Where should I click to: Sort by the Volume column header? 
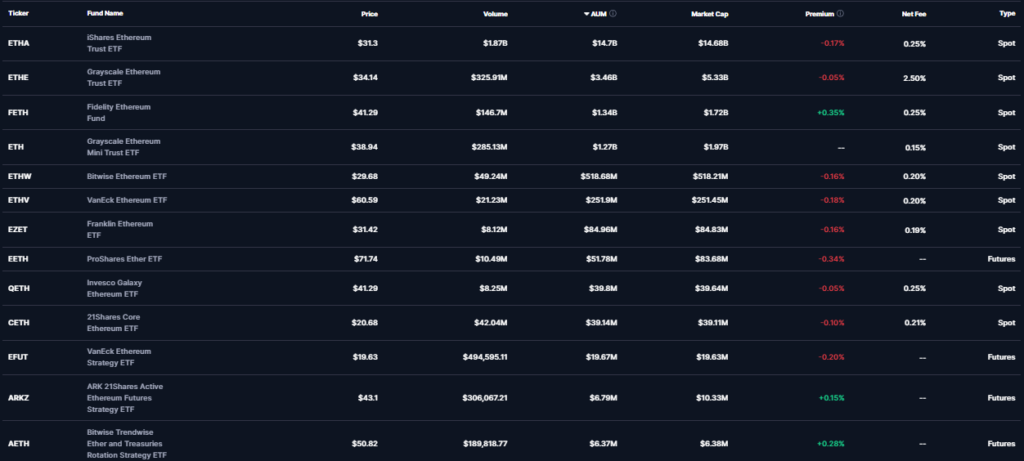[495, 14]
